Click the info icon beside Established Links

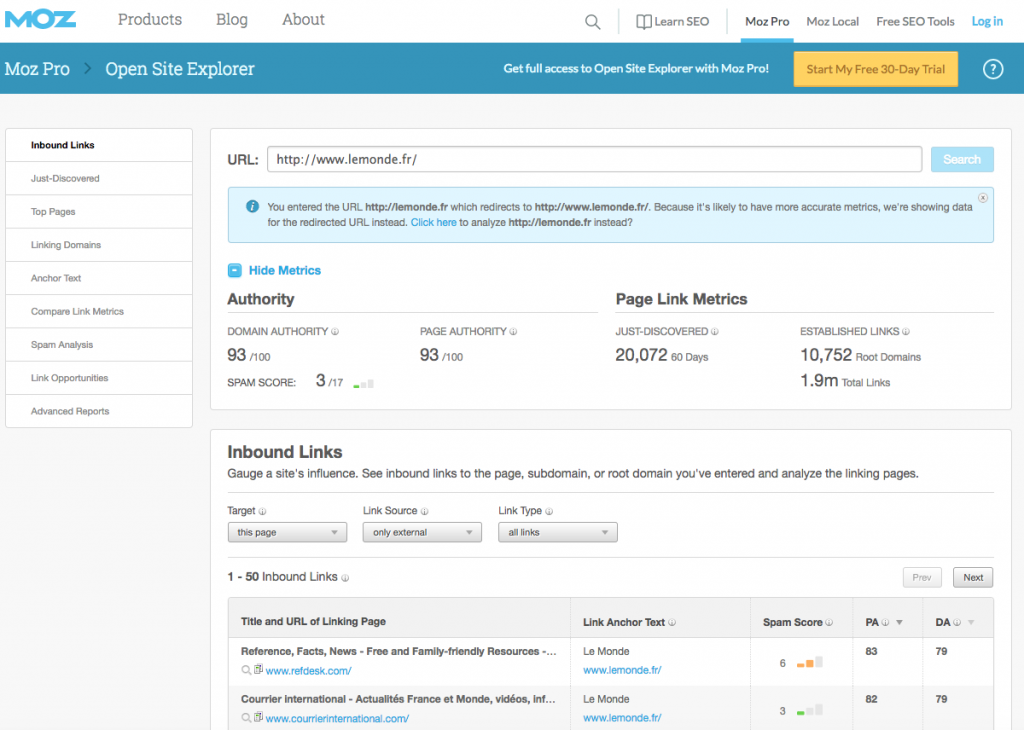coord(906,332)
